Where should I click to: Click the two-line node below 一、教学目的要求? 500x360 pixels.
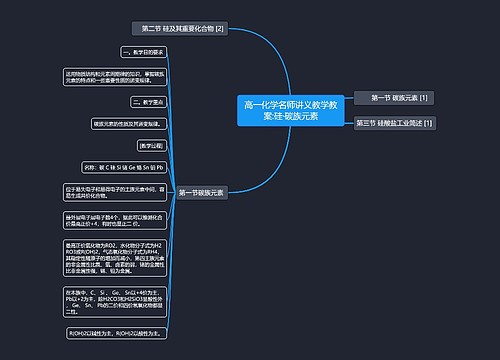[x=115, y=77]
